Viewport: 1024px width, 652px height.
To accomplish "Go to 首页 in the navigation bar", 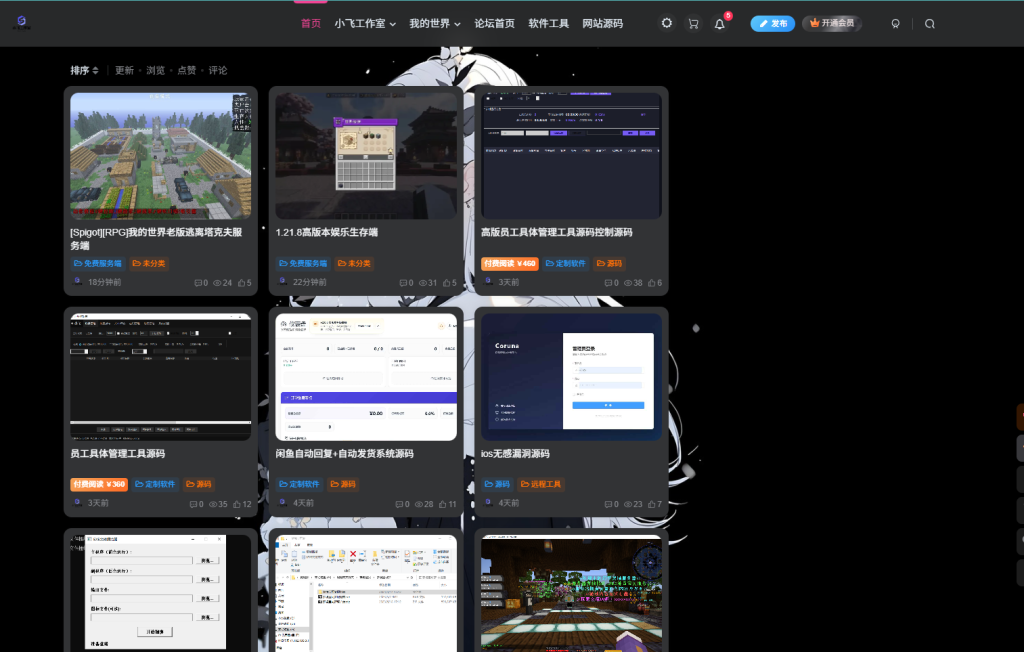I will click(x=311, y=24).
